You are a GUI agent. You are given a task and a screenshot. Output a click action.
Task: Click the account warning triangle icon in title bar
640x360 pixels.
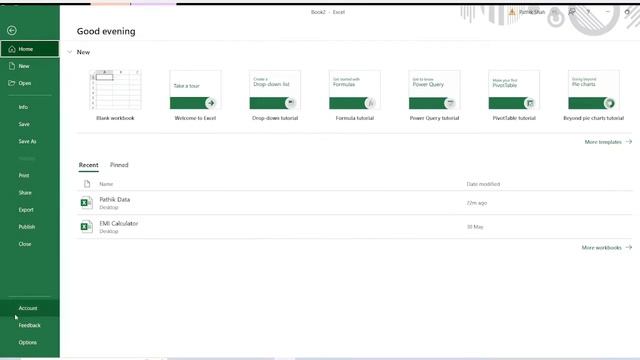[512, 12]
